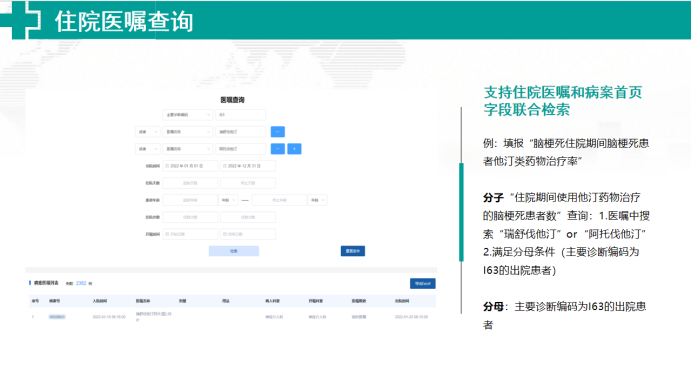Remove the 瑞舒伐他汀 order-name condition row
Image resolution: width=691 pixels, height=390 pixels.
coord(278,132)
